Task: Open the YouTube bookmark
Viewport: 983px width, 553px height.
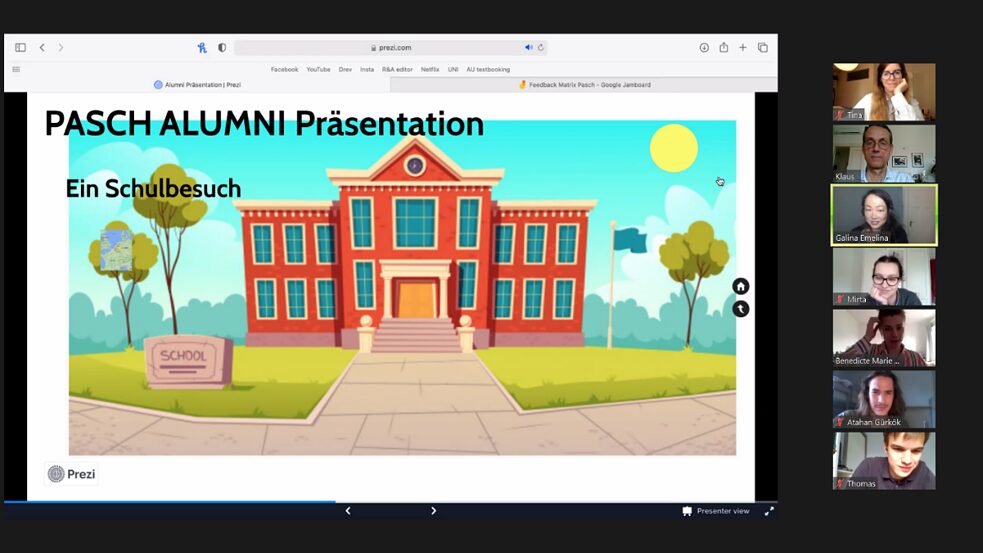Action: pos(318,69)
